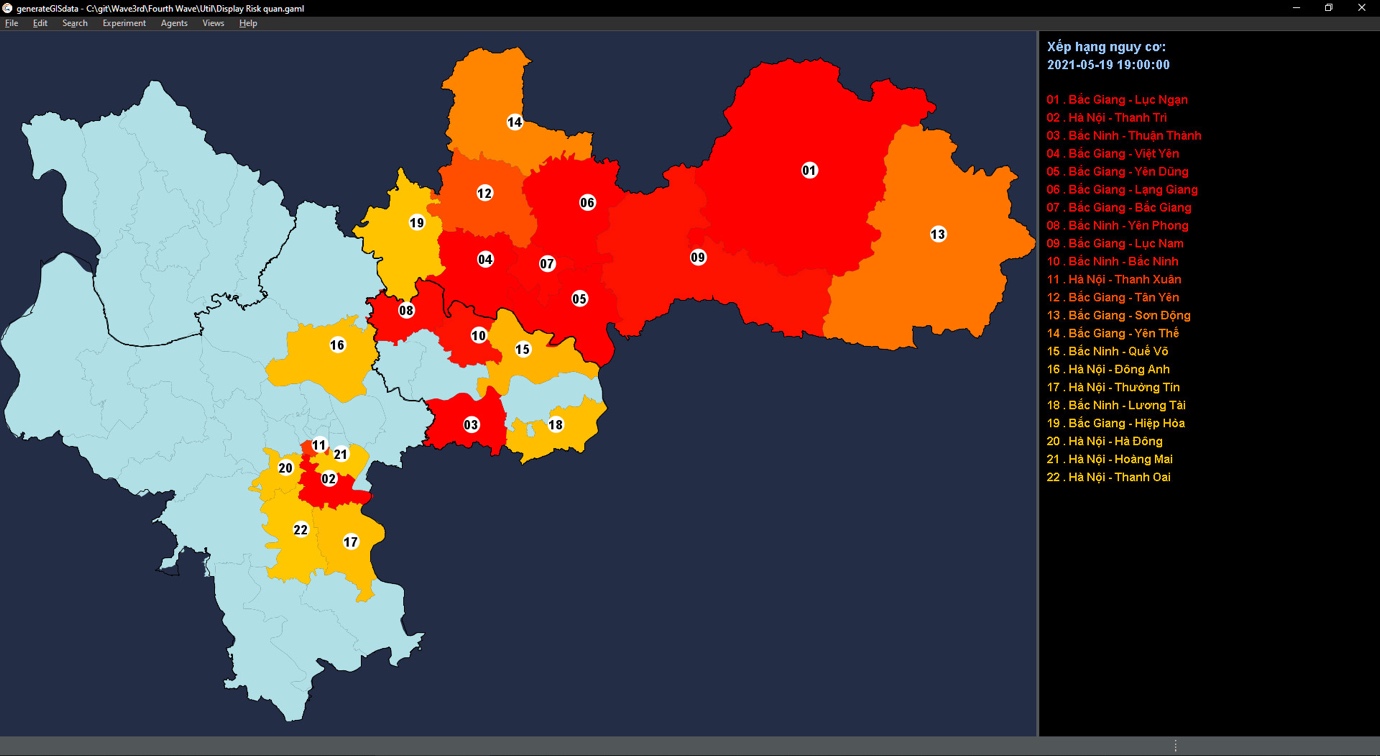Click list entry '02 . Hà Nội - Thanh Trì'
The image size is (1380, 756).
tap(1106, 118)
